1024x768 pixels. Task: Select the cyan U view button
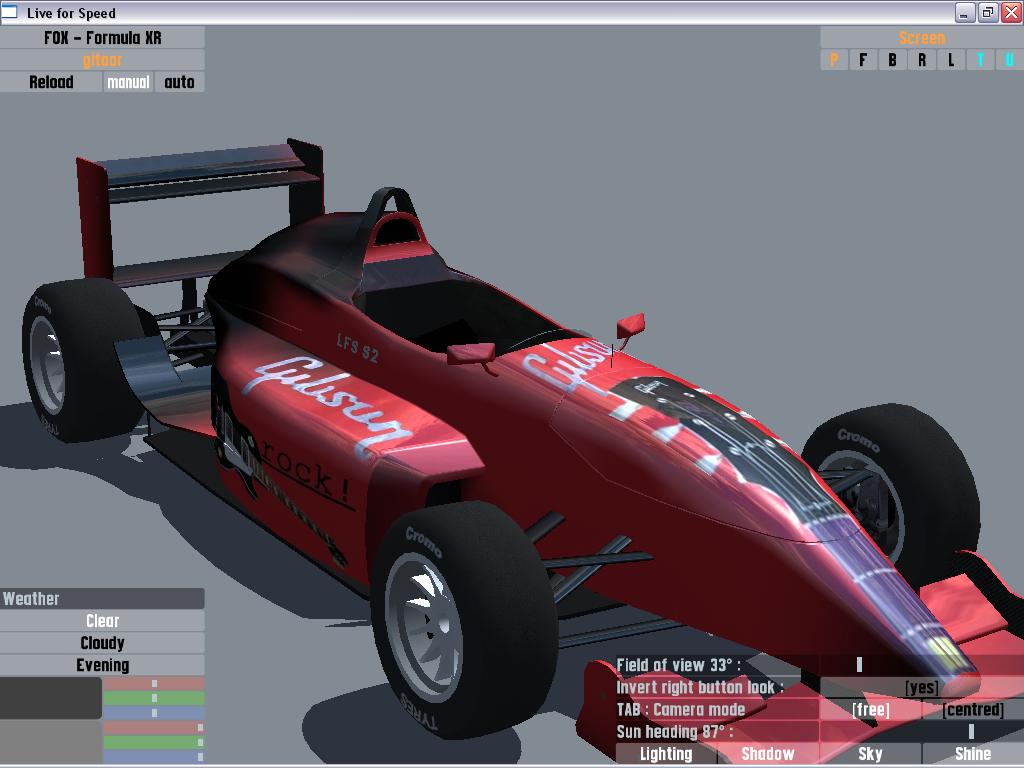click(x=1010, y=60)
